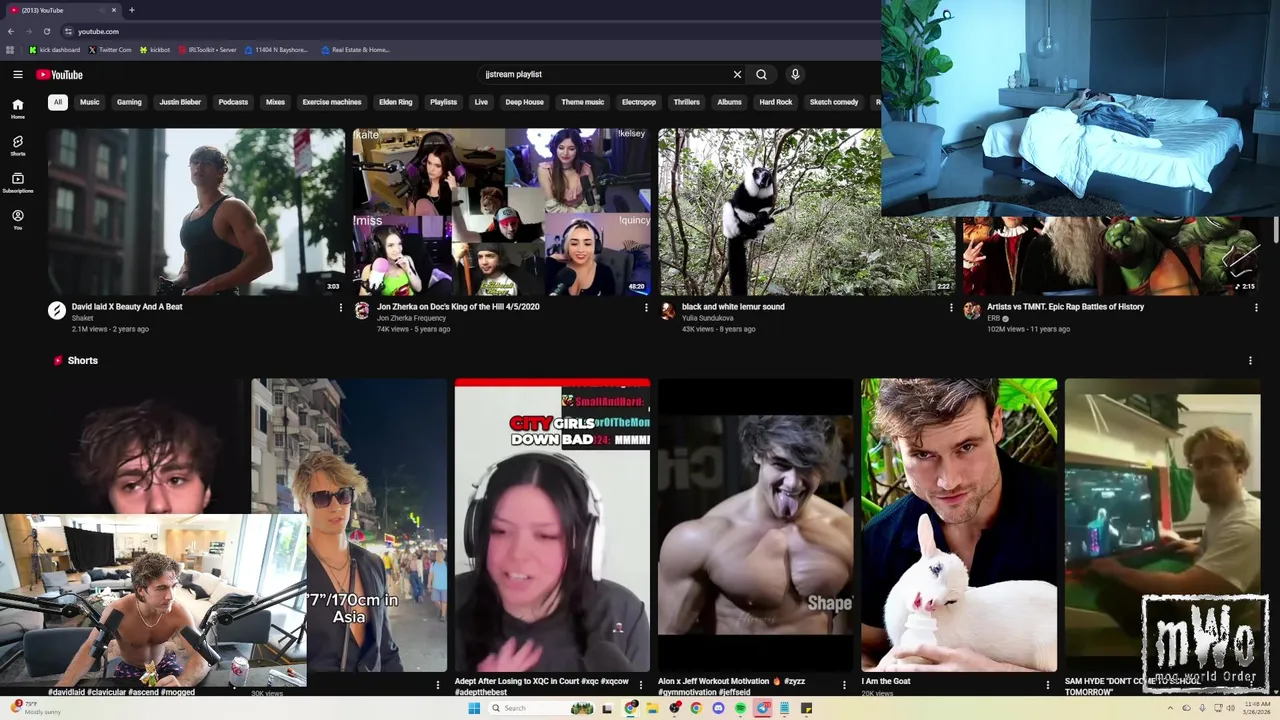Open options menu for lemur sound video
Viewport: 1280px width, 720px height.
click(951, 308)
